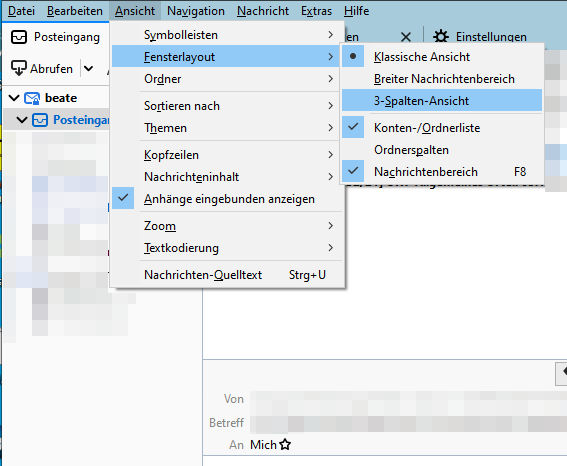The image size is (567, 466).
Task: Select the beate account
Action: click(61, 98)
